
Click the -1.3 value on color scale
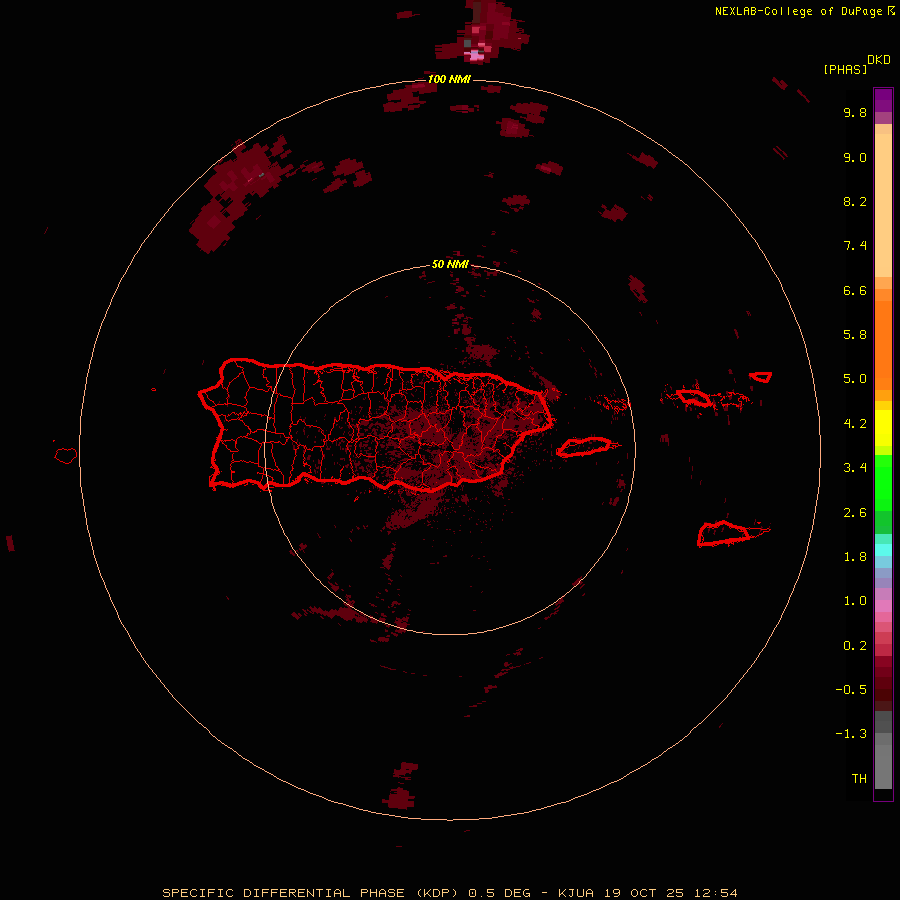click(851, 734)
